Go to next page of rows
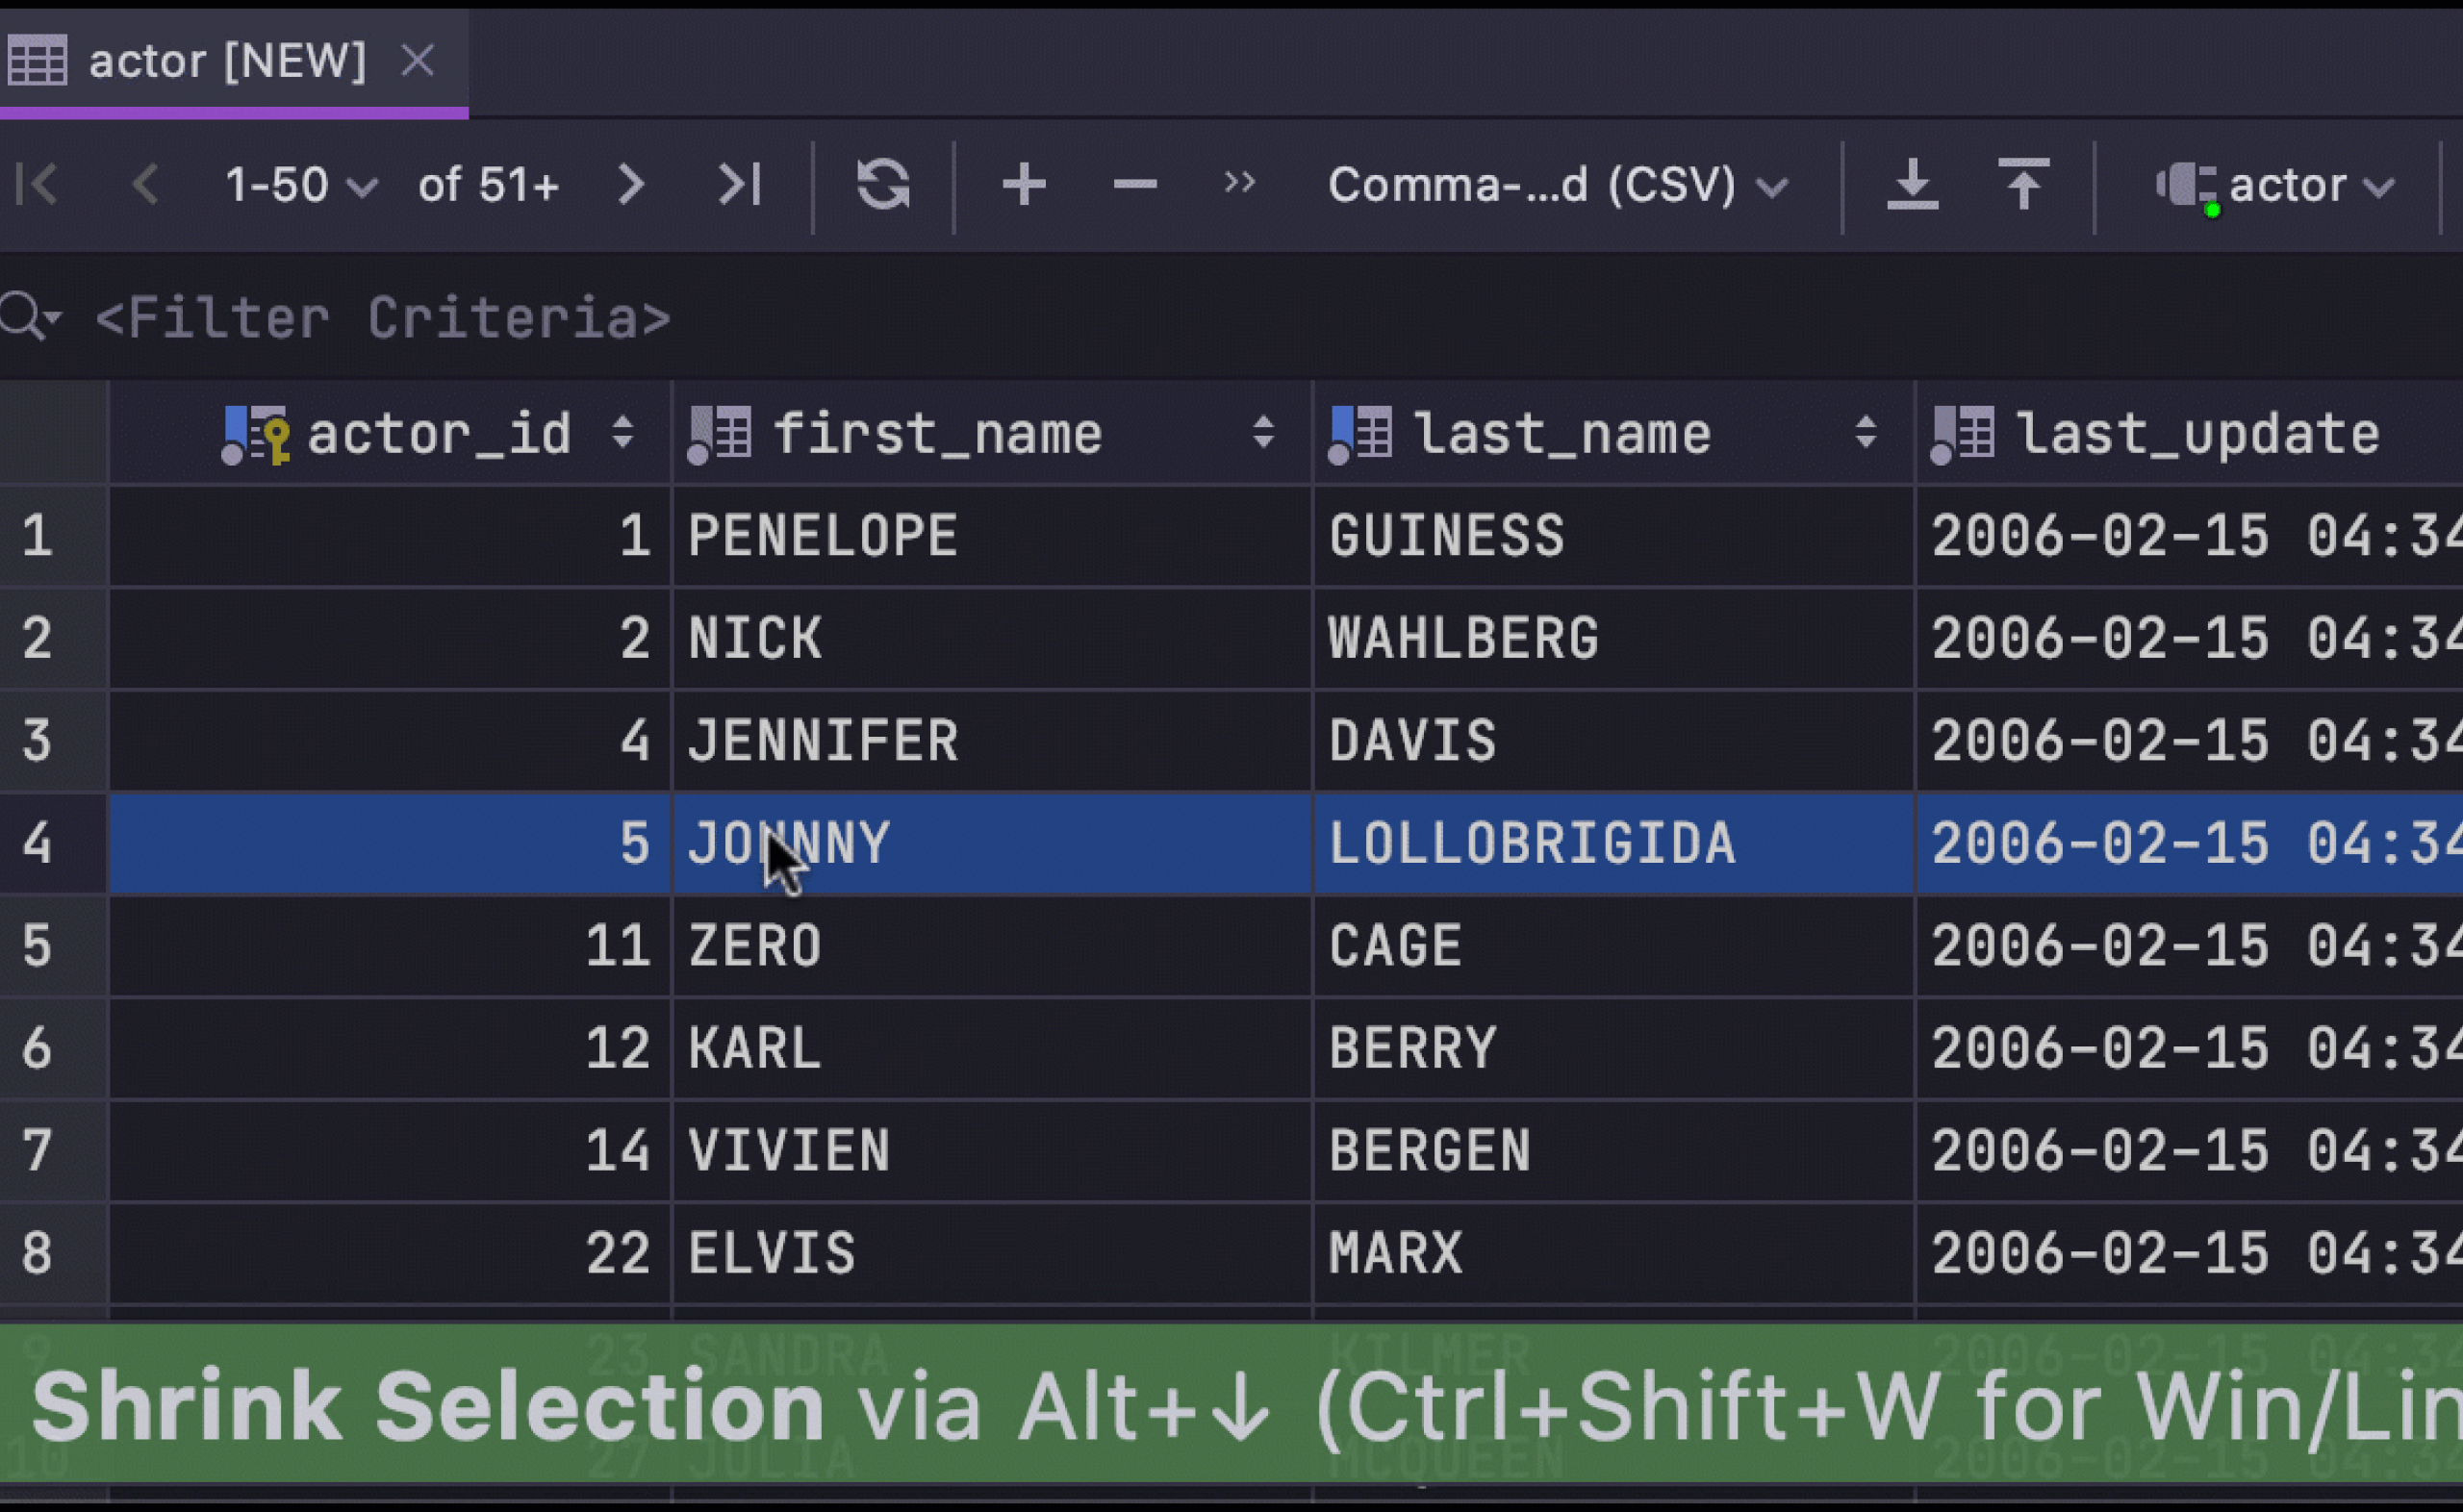 click(x=630, y=185)
